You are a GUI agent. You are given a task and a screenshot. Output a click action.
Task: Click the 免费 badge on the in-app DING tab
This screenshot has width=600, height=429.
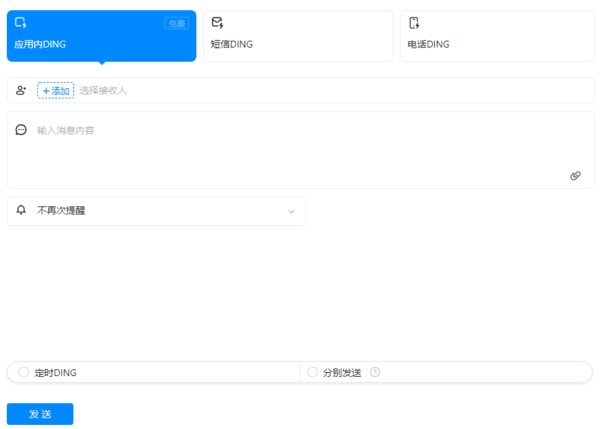[176, 23]
